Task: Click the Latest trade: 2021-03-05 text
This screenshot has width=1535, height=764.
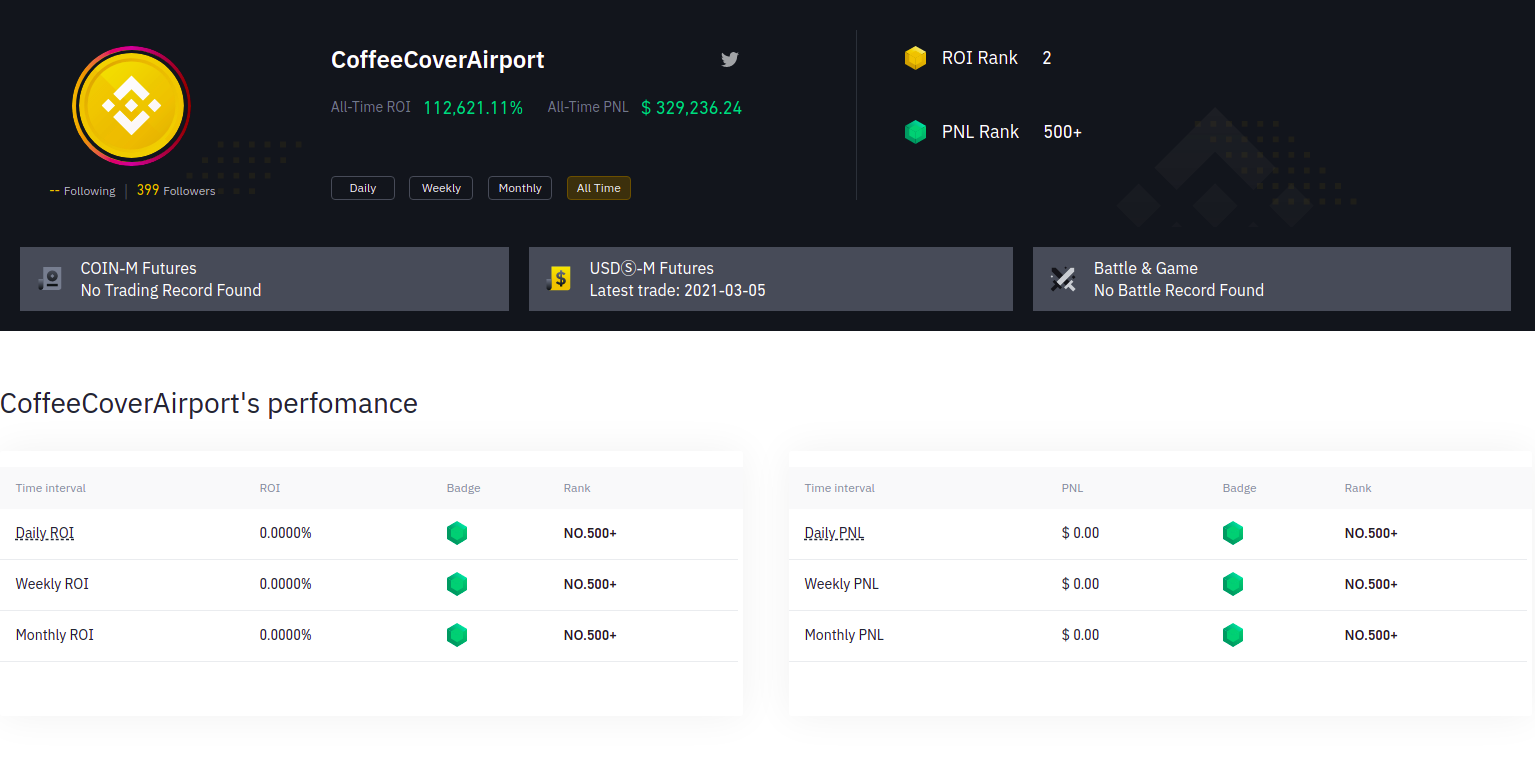Action: [678, 290]
